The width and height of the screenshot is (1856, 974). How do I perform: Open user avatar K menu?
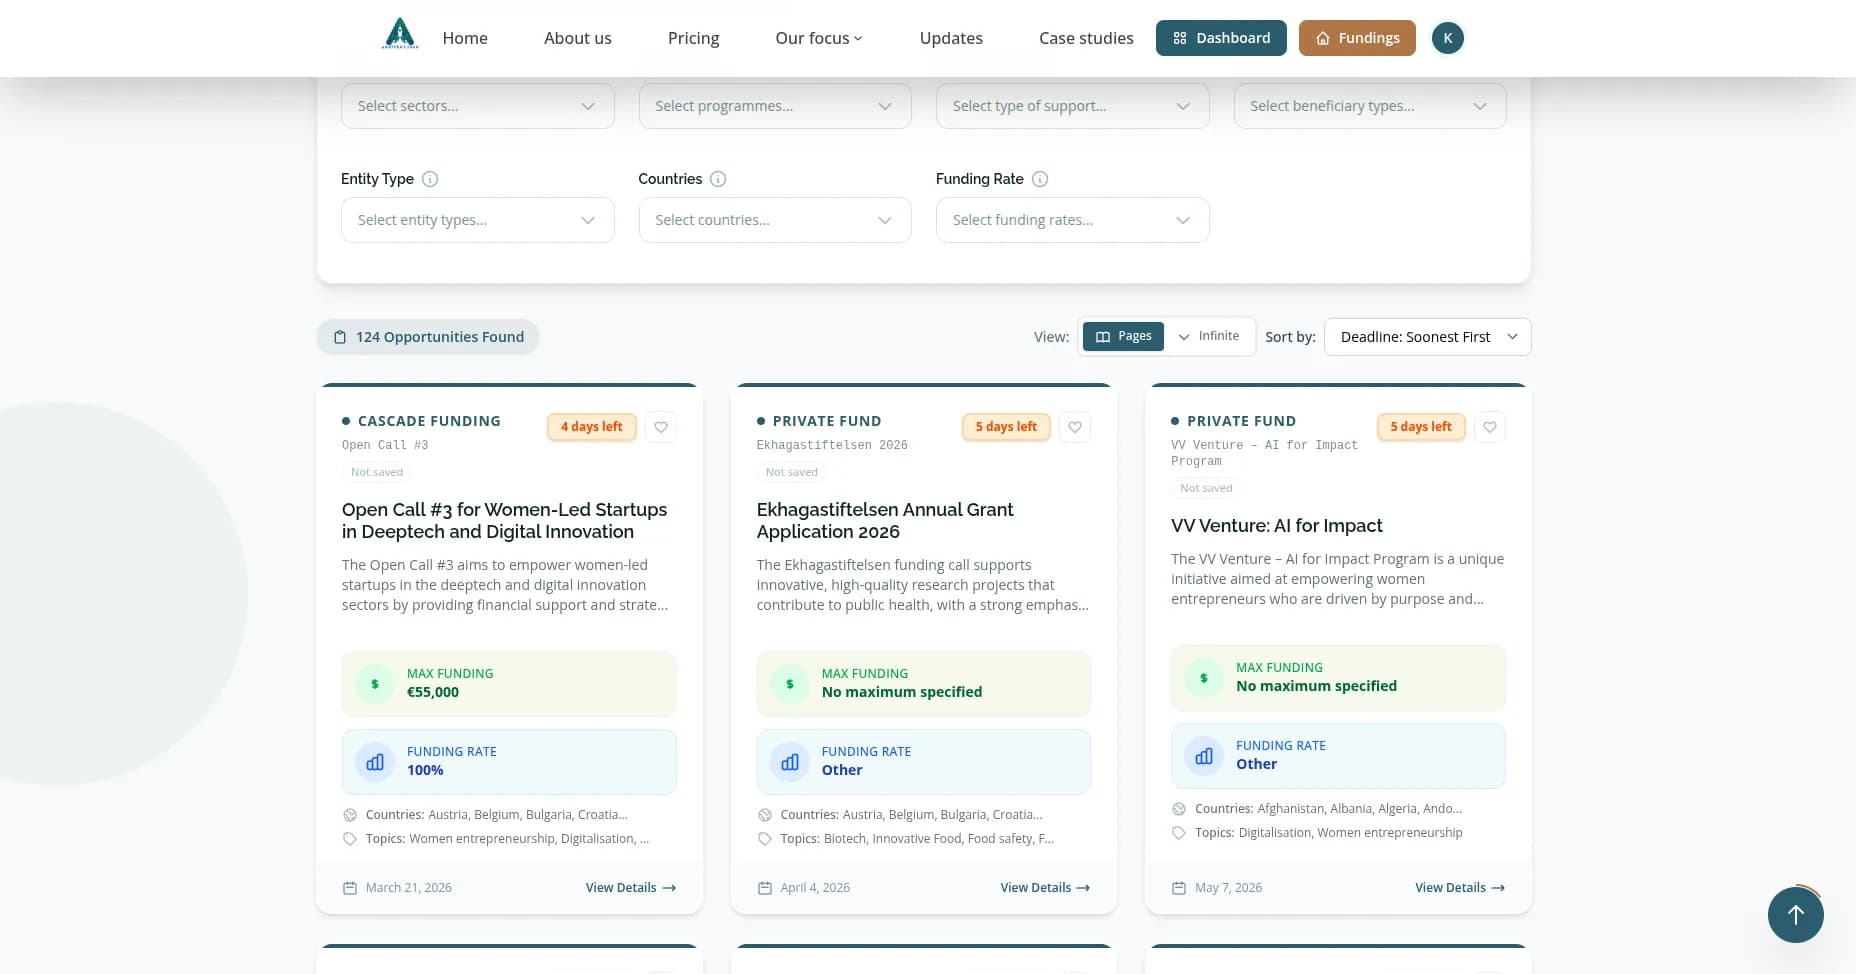(x=1447, y=38)
